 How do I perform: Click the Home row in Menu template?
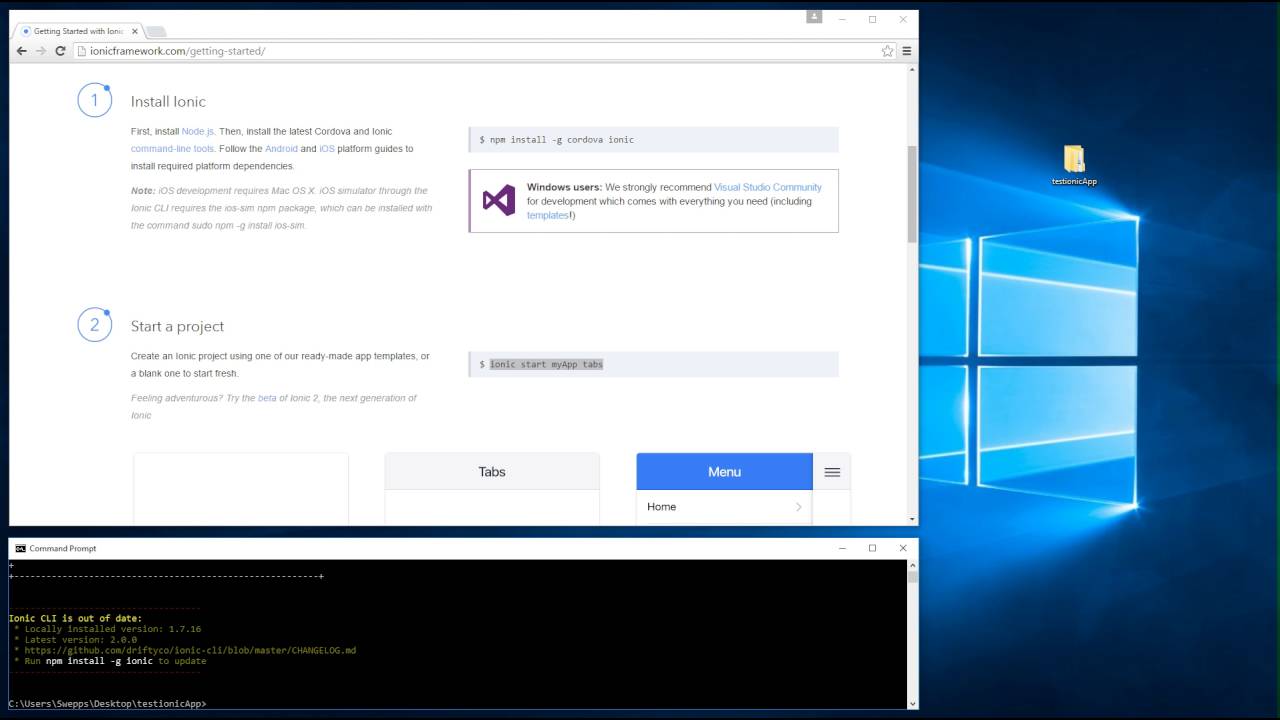pyautogui.click(x=724, y=507)
